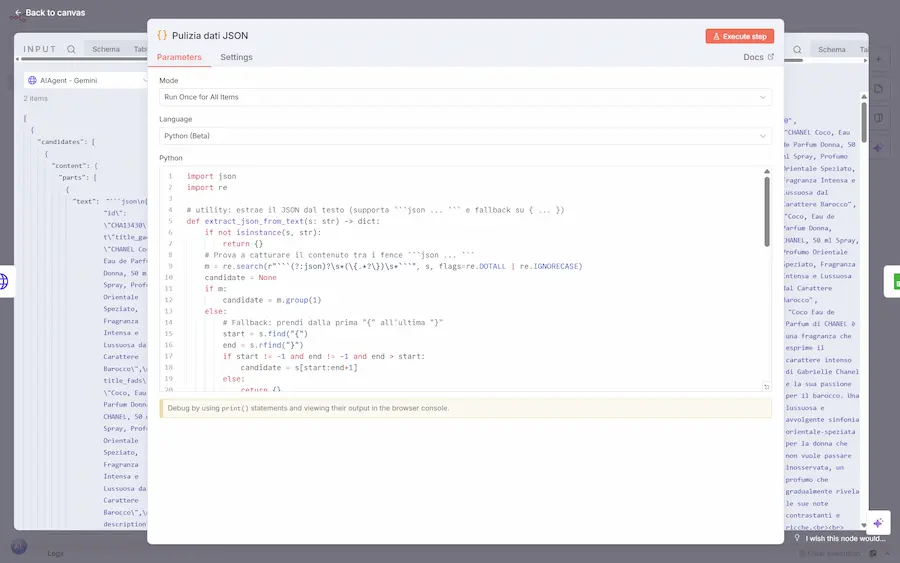900x563 pixels.
Task: Open search in the output panel
Action: 798,49
